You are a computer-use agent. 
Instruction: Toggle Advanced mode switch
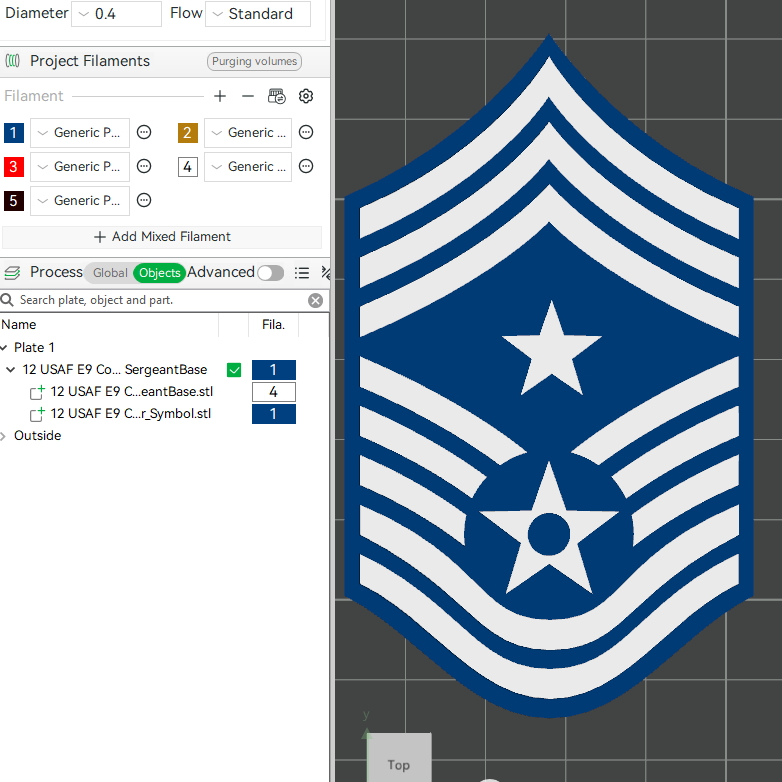pos(271,273)
